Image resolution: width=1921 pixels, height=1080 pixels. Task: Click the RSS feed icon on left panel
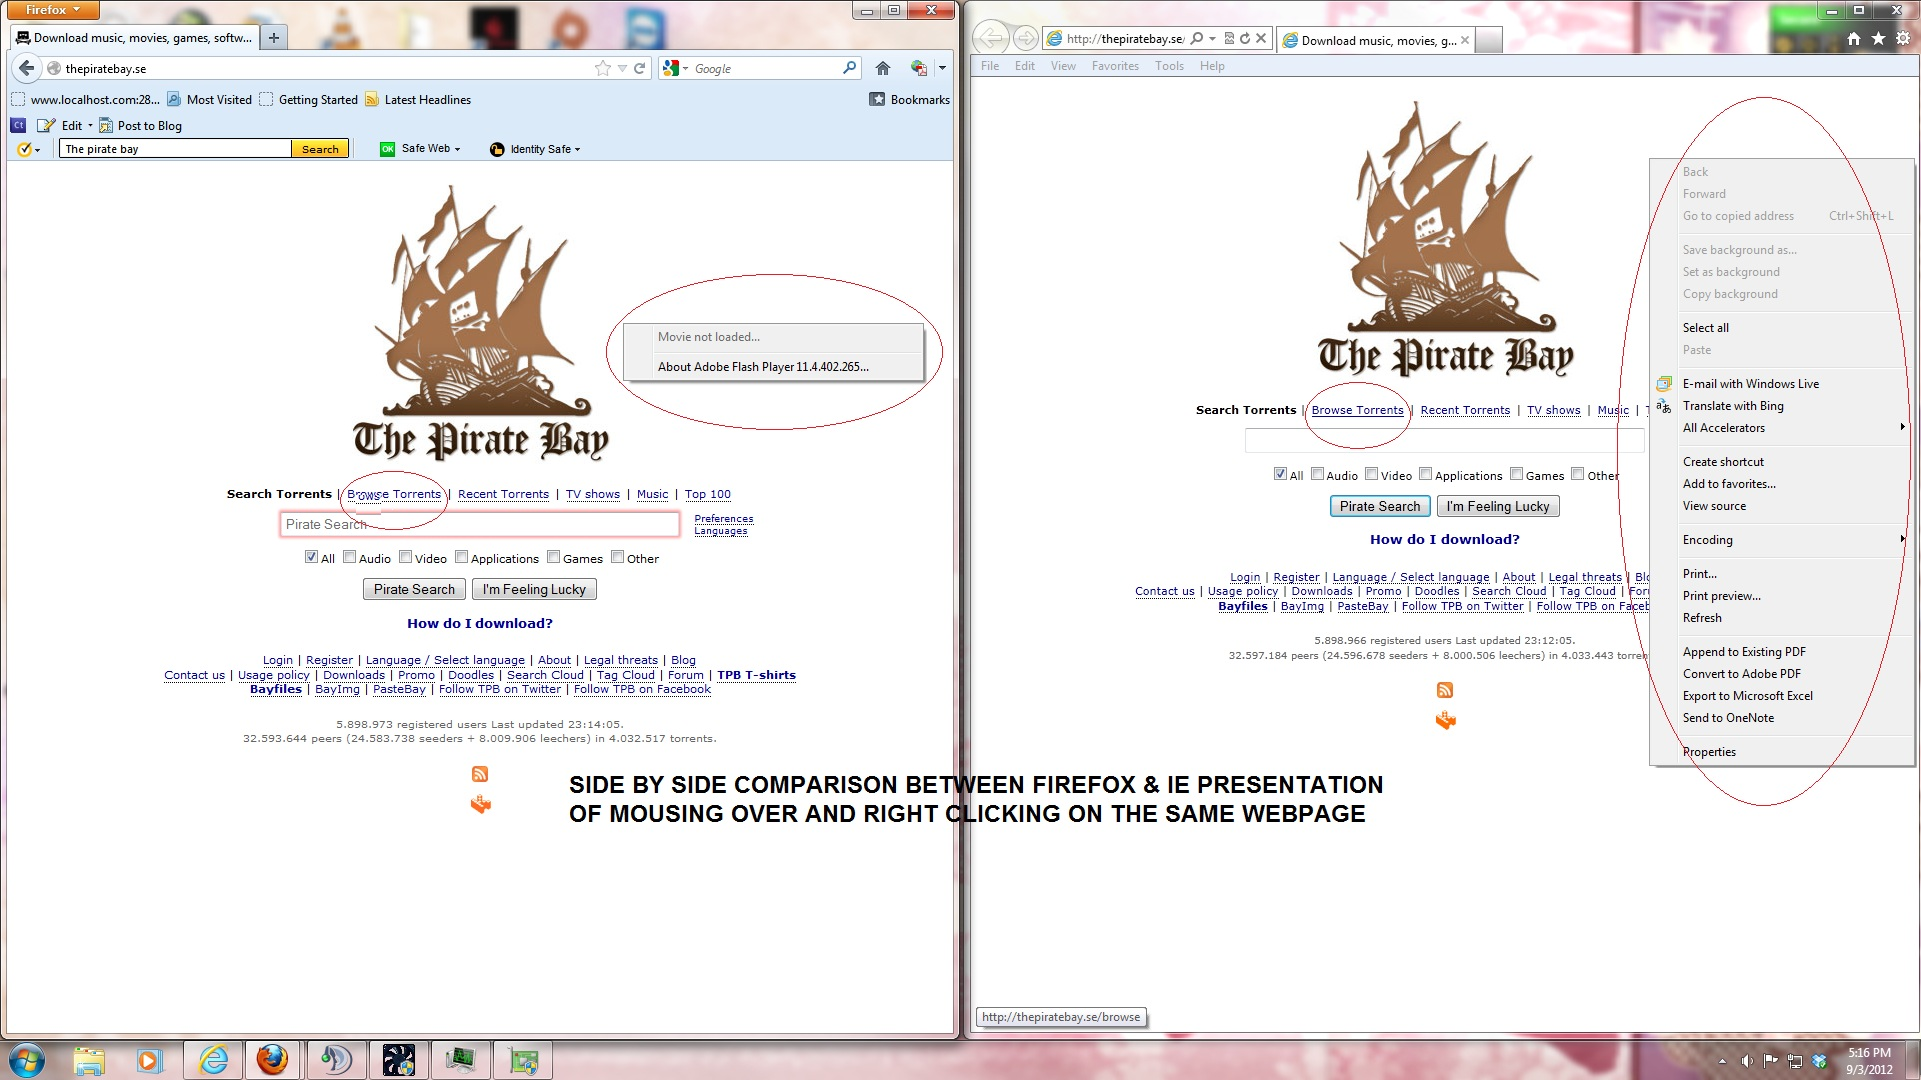pos(480,774)
